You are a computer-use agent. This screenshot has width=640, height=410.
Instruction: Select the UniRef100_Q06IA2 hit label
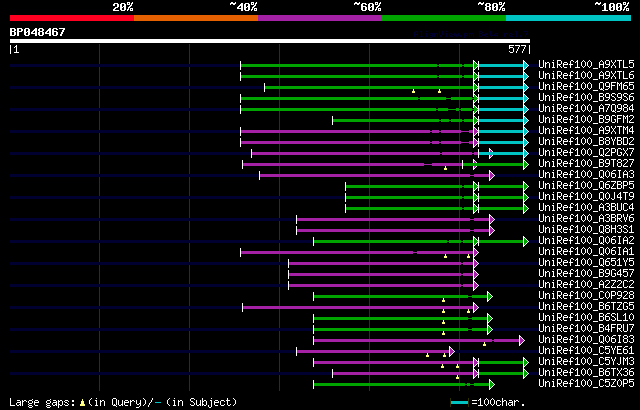(586, 241)
